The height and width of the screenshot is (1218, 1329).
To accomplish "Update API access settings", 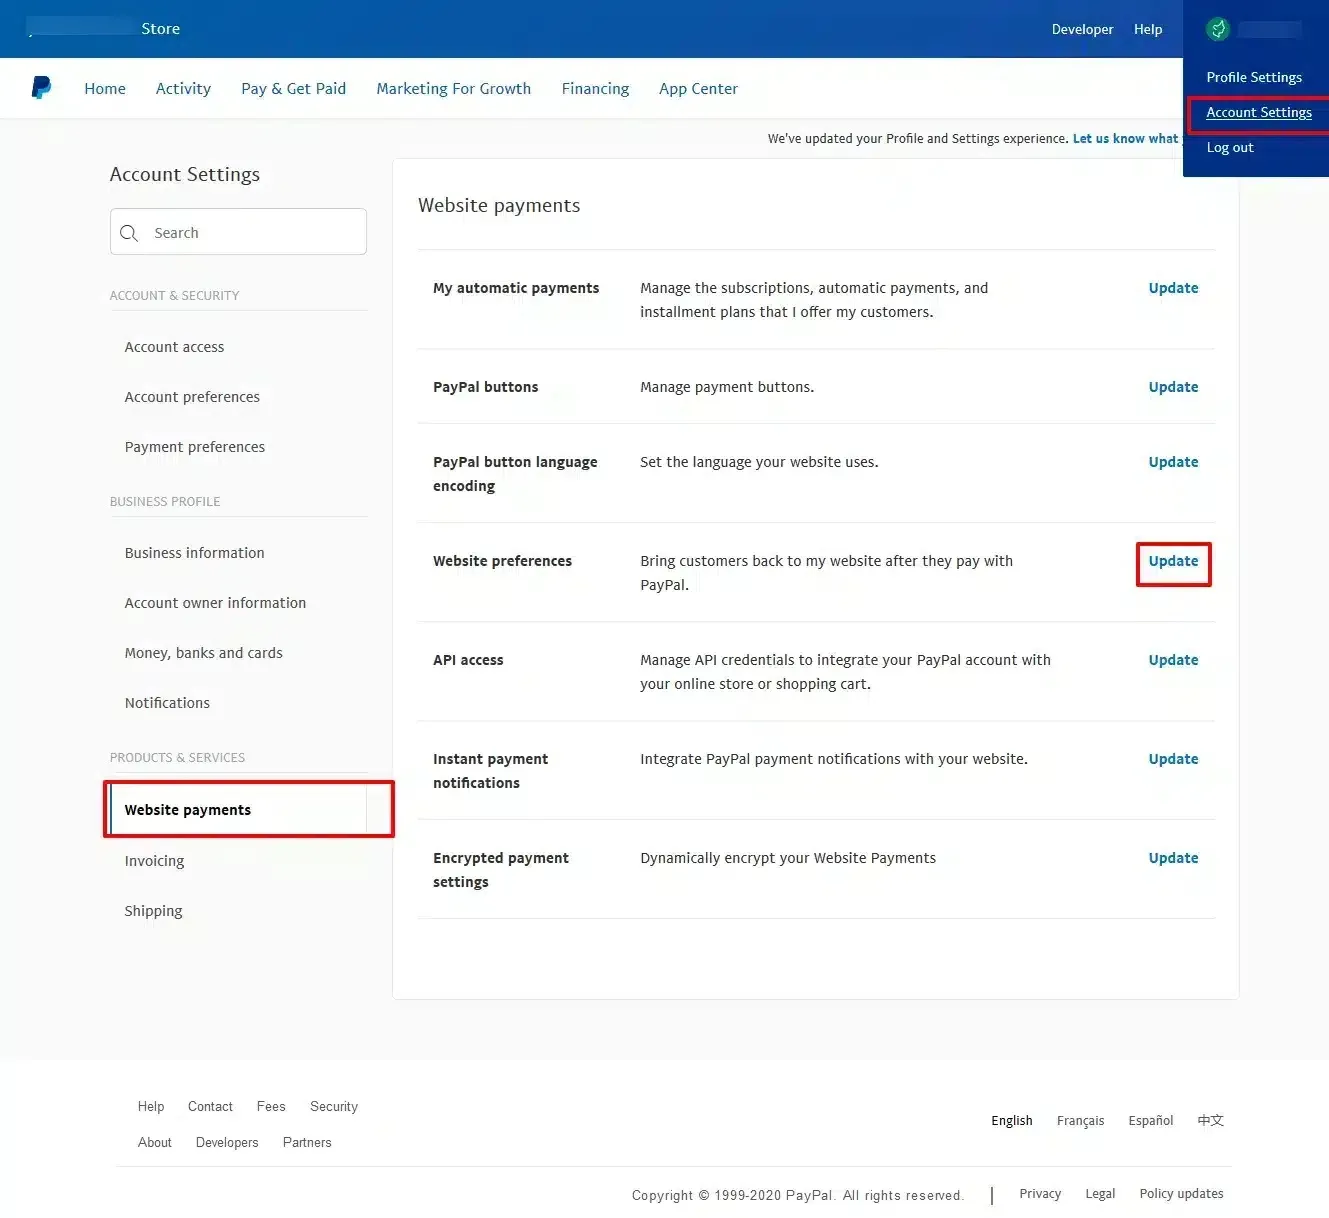I will 1173,660.
